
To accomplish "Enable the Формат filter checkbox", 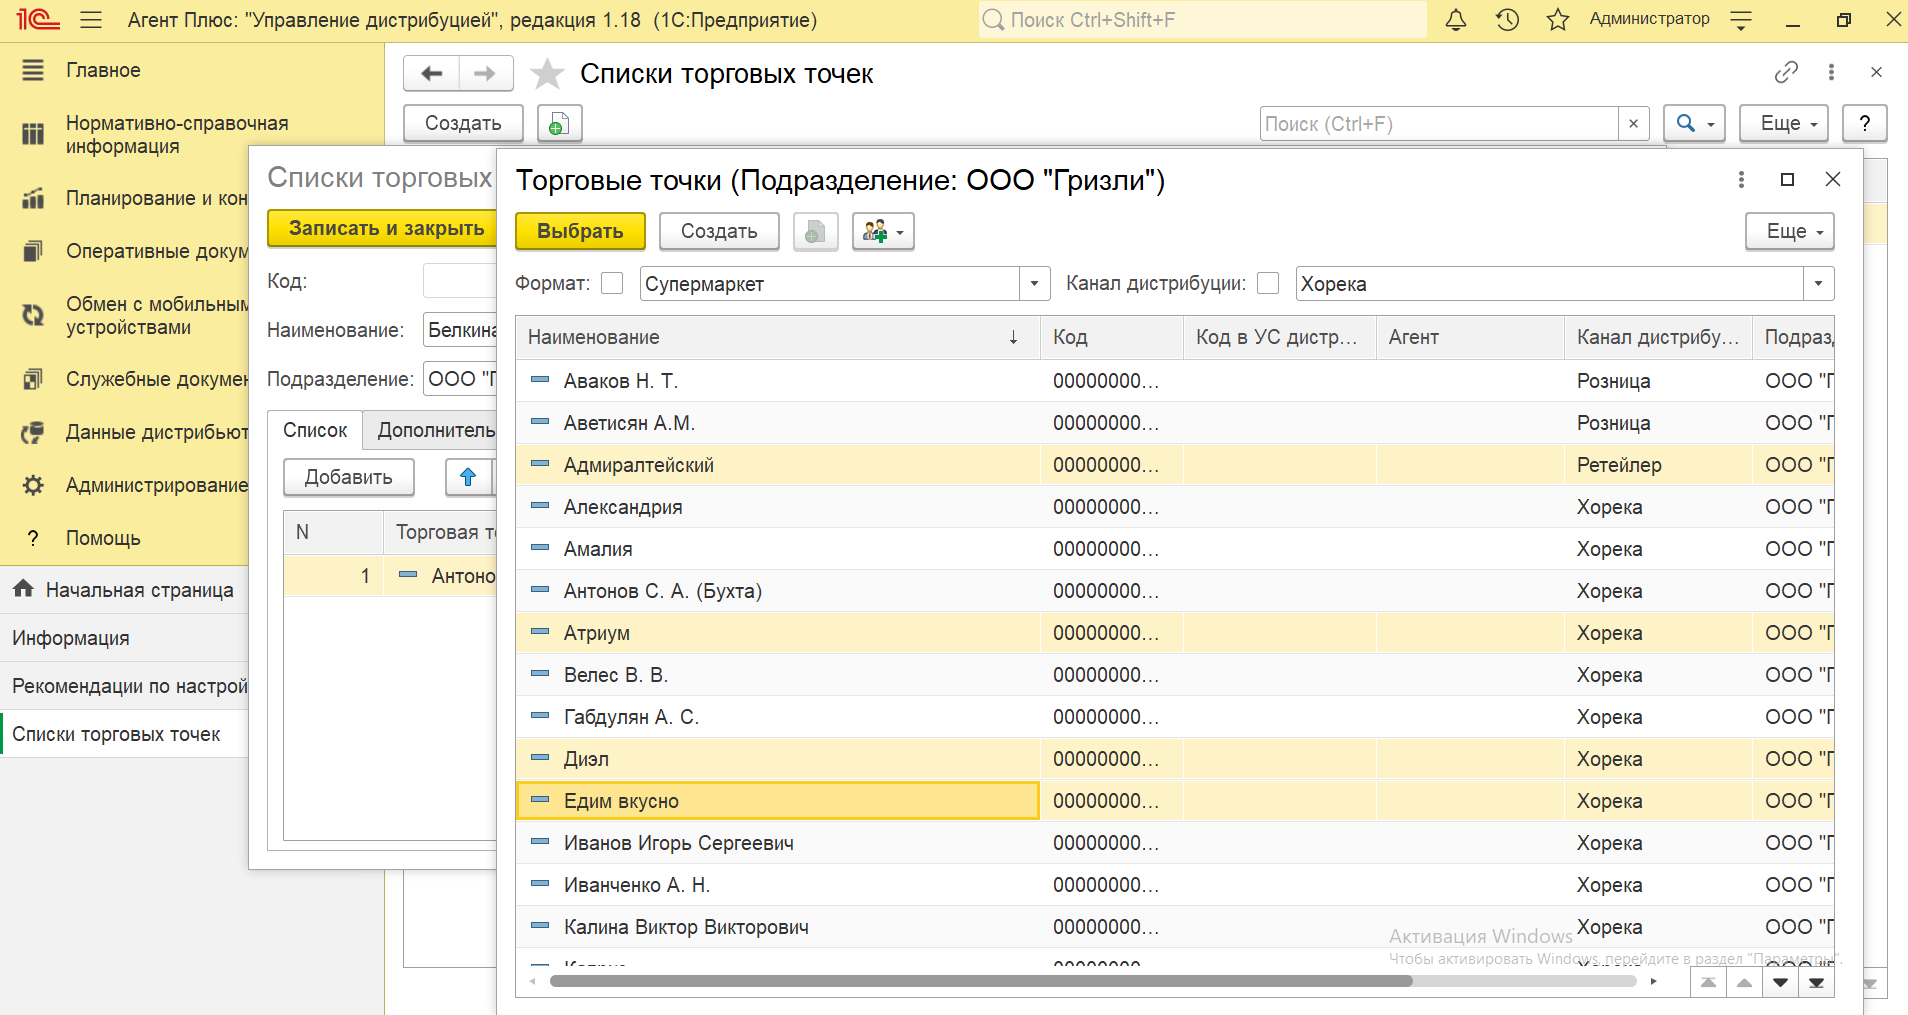I will pyautogui.click(x=612, y=283).
